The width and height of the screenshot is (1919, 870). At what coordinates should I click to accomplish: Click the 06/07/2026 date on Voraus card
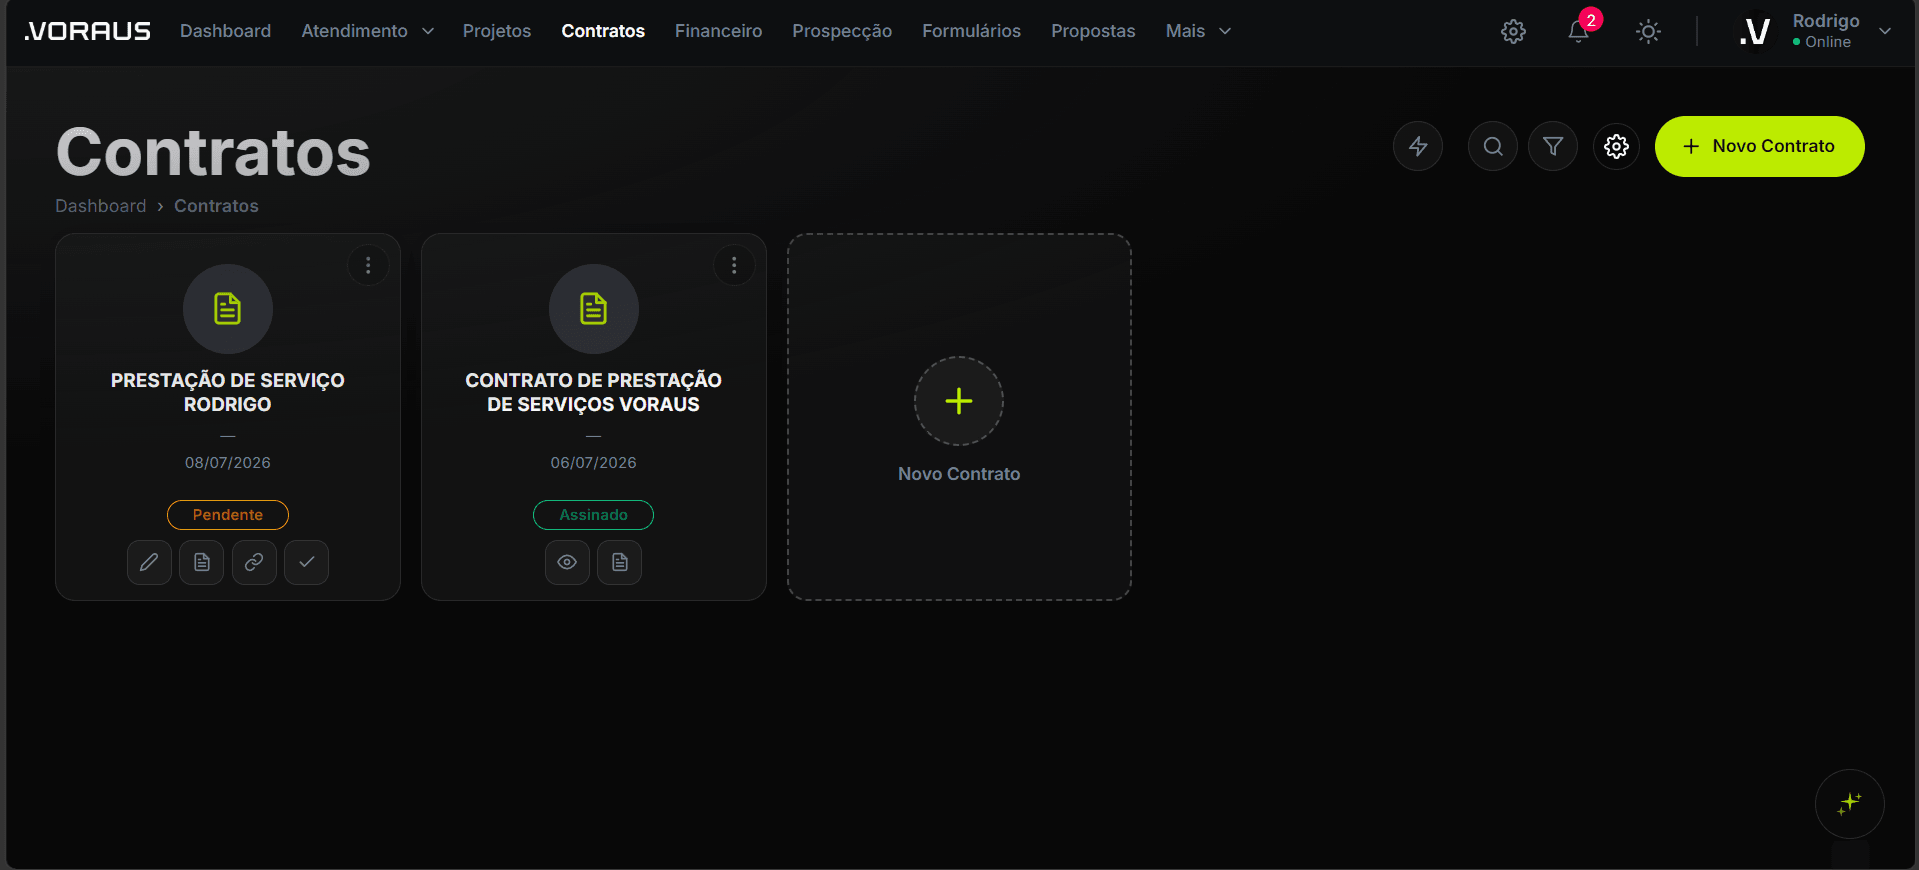tap(594, 463)
